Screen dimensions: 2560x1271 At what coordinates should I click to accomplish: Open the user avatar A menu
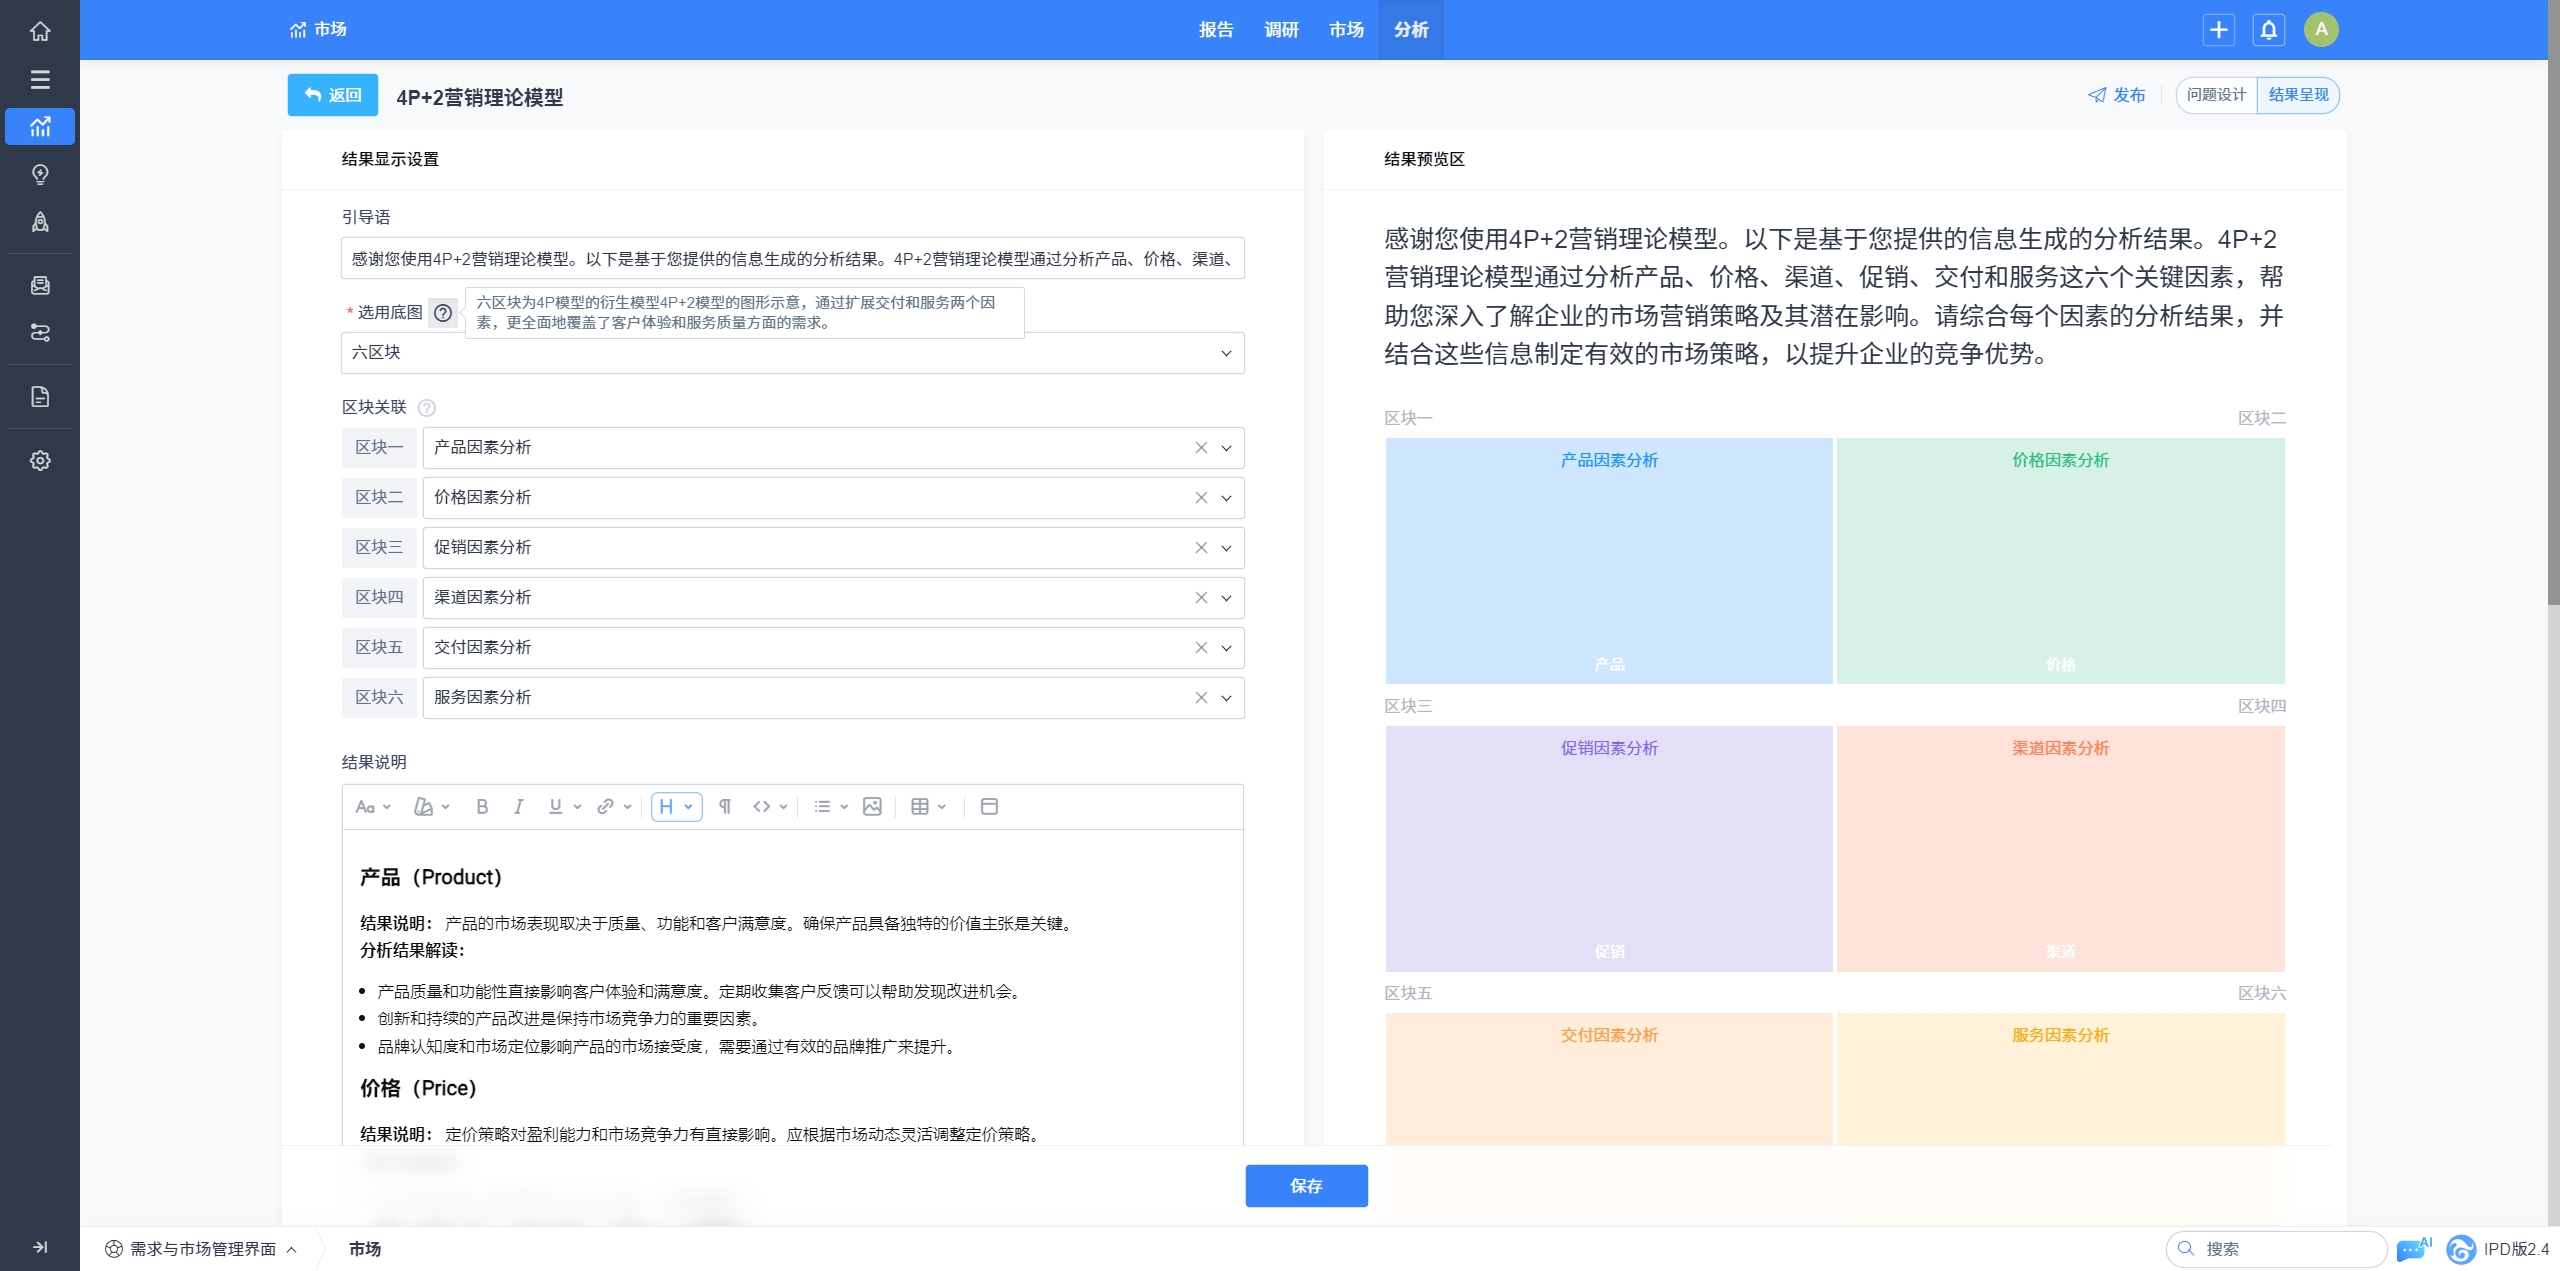tap(2321, 30)
